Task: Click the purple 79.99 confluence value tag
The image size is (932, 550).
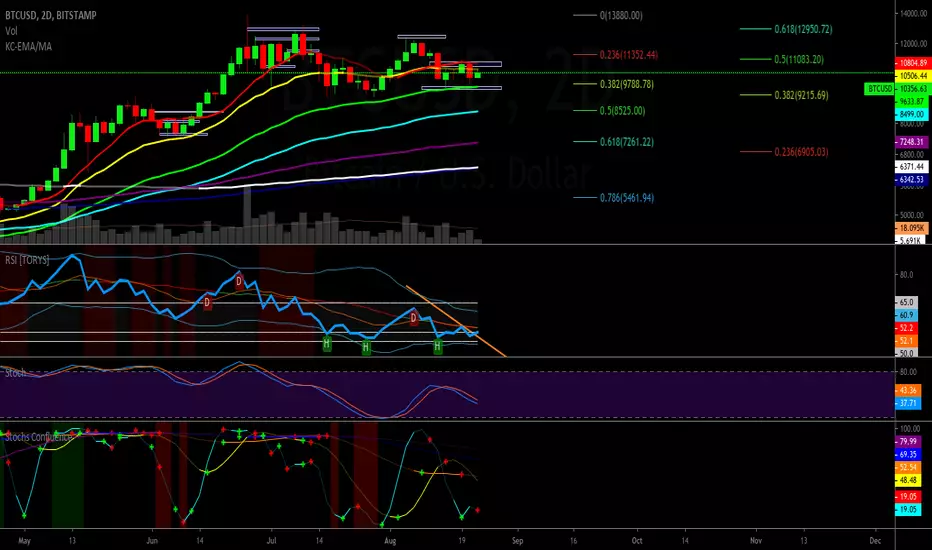Action: [x=908, y=442]
